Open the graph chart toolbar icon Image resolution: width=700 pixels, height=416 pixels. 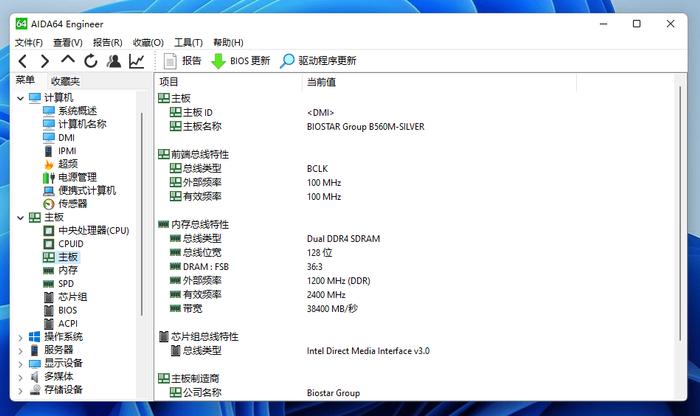137,61
